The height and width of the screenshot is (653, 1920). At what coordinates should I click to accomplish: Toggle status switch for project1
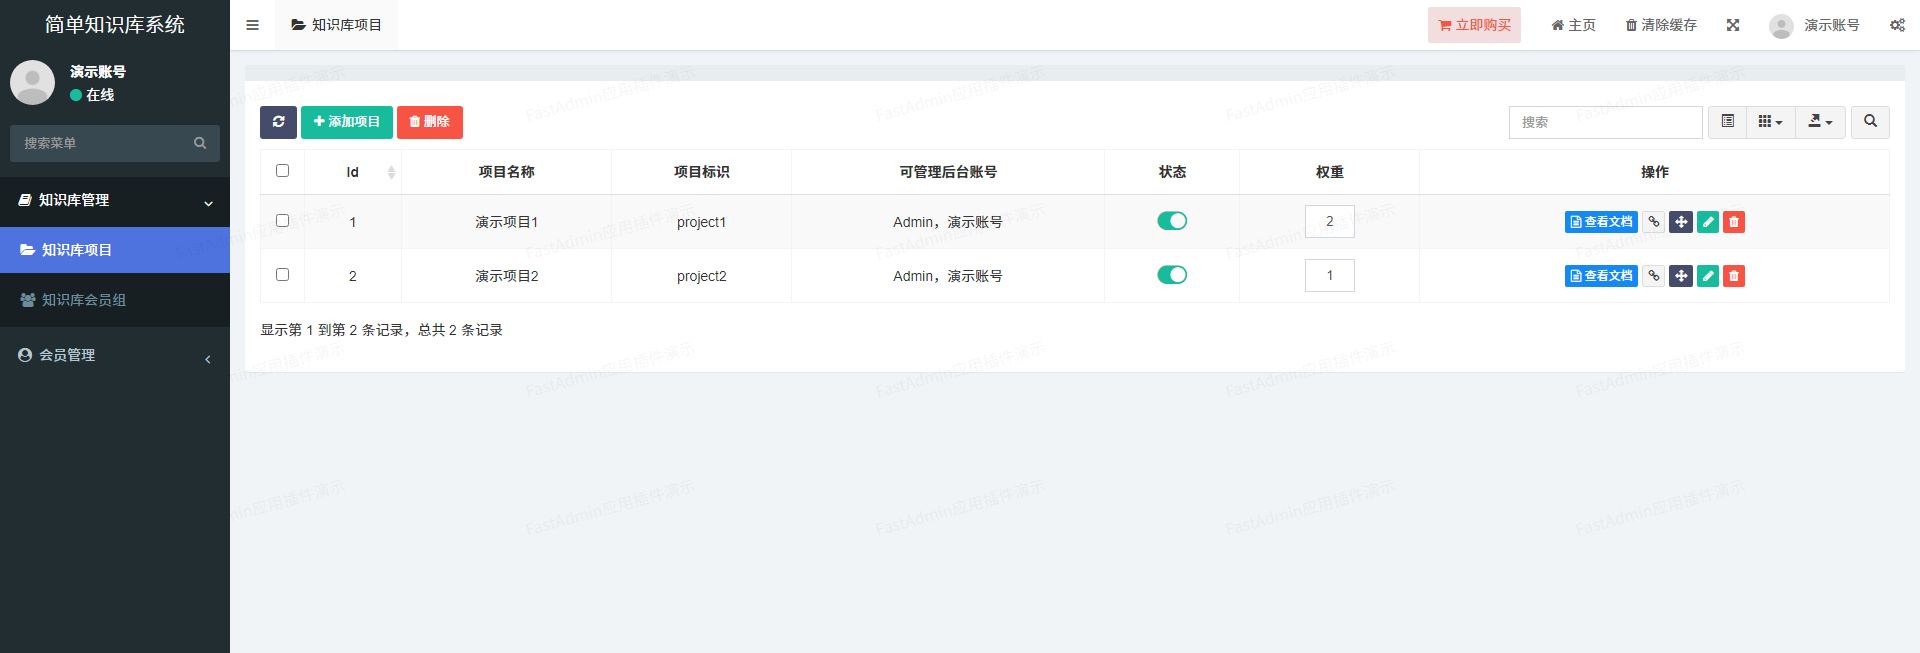point(1172,221)
